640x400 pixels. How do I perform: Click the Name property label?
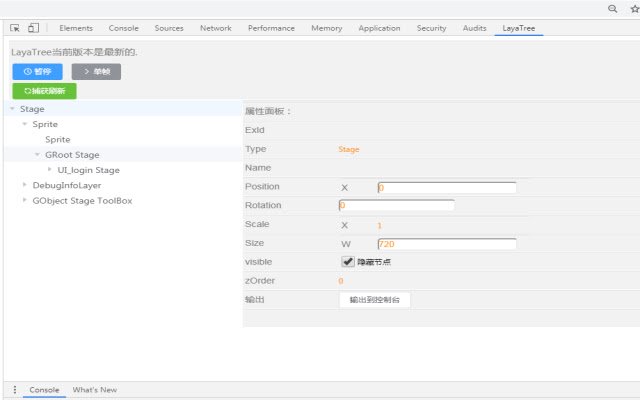[258, 168]
